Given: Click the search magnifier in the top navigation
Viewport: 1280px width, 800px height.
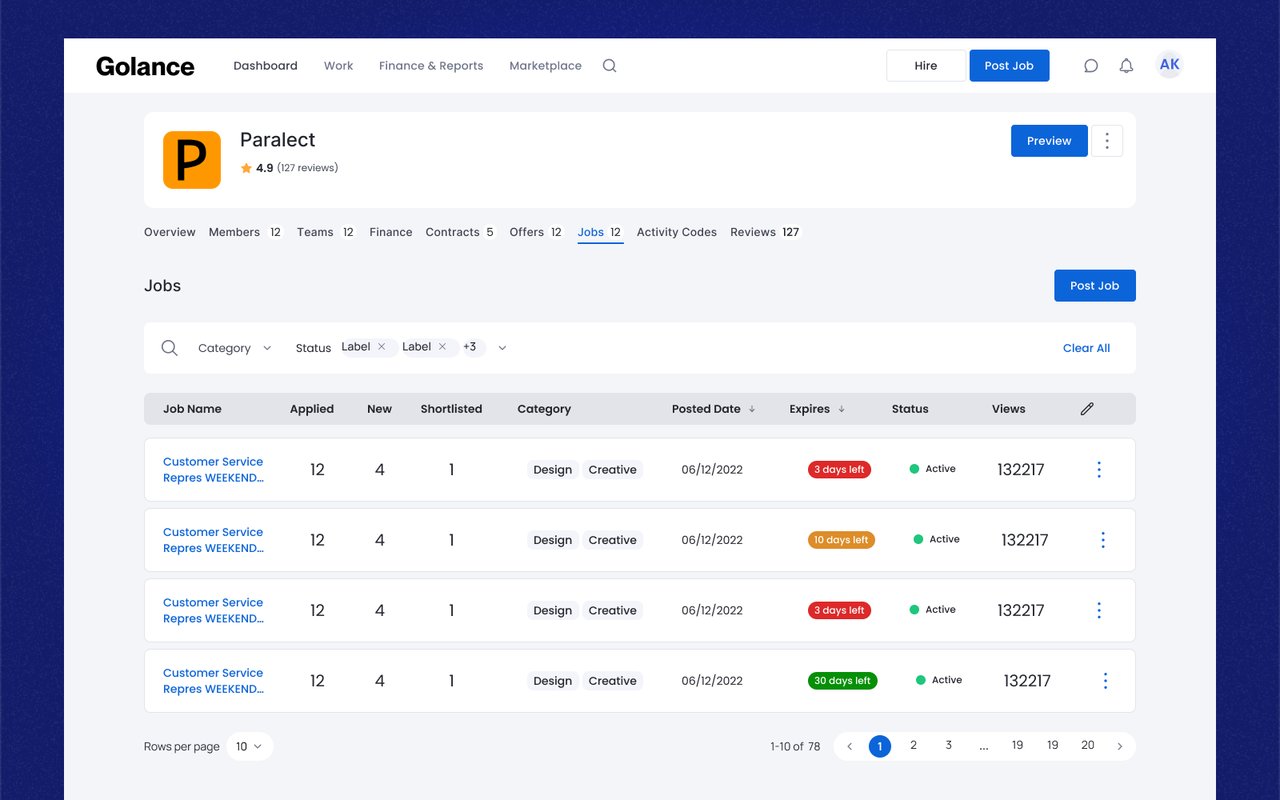Looking at the screenshot, I should click(x=609, y=66).
